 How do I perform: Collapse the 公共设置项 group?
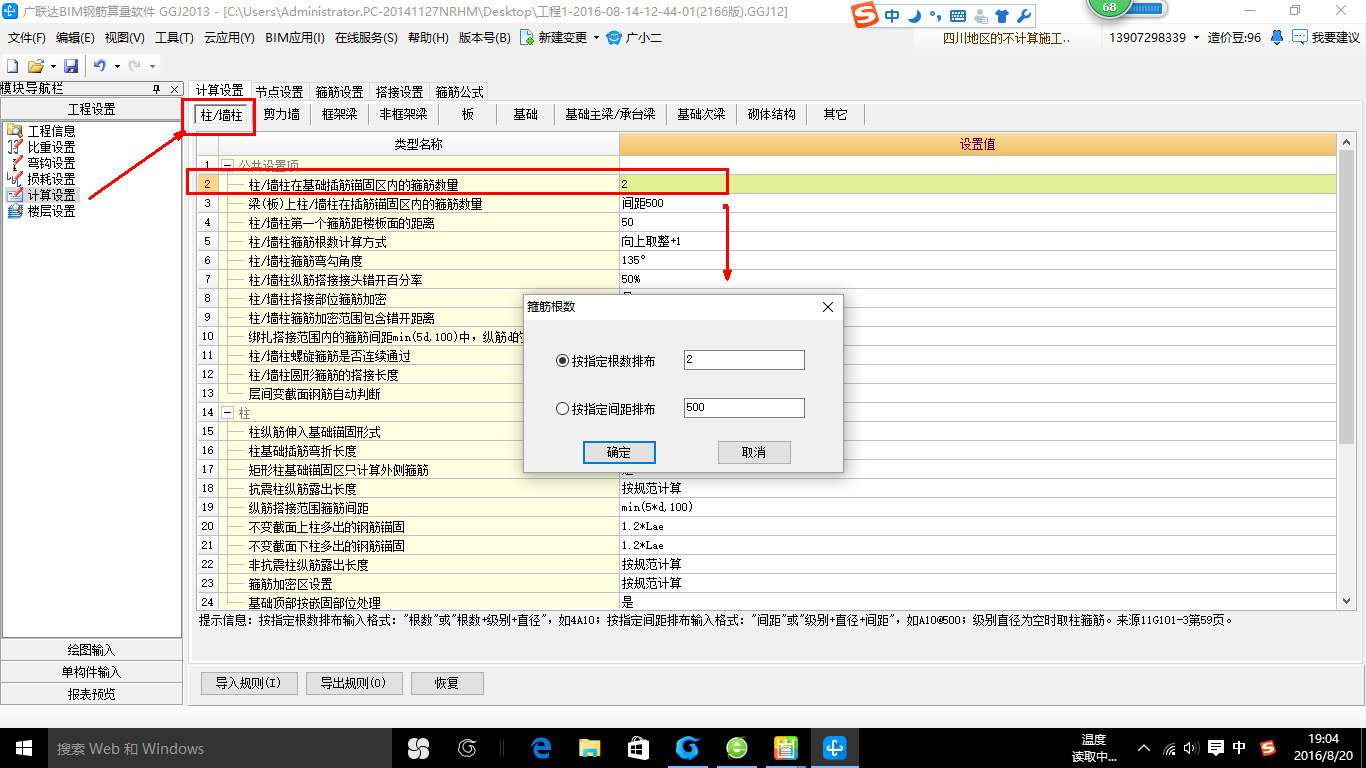coord(227,165)
